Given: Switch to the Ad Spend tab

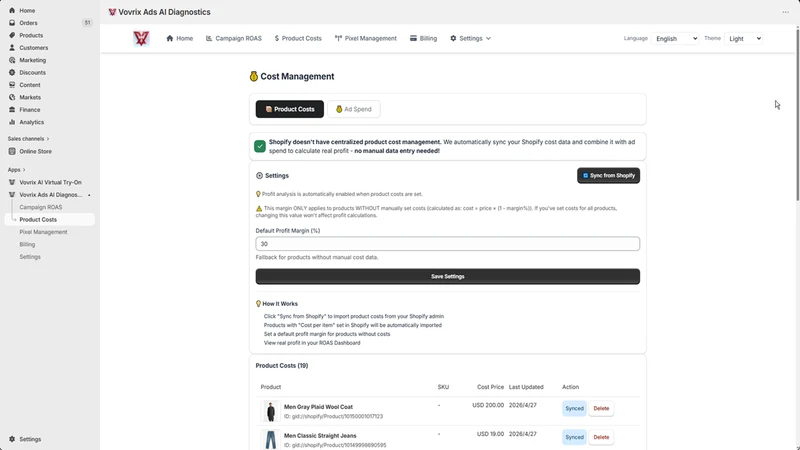Looking at the screenshot, I should coord(354,109).
